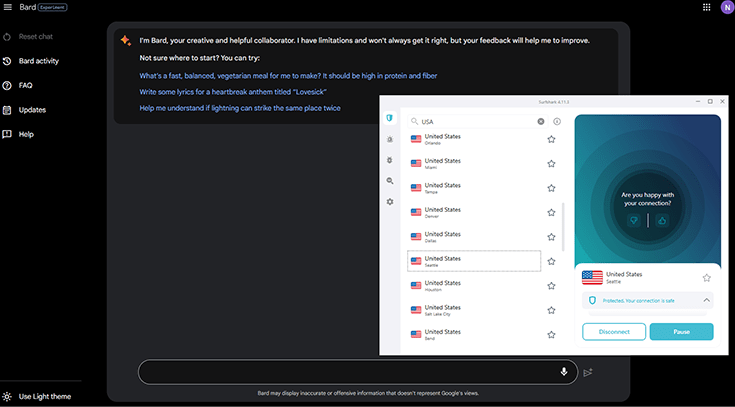Click the Bard sparkle logo icon
The image size is (735, 407).
(126, 40)
